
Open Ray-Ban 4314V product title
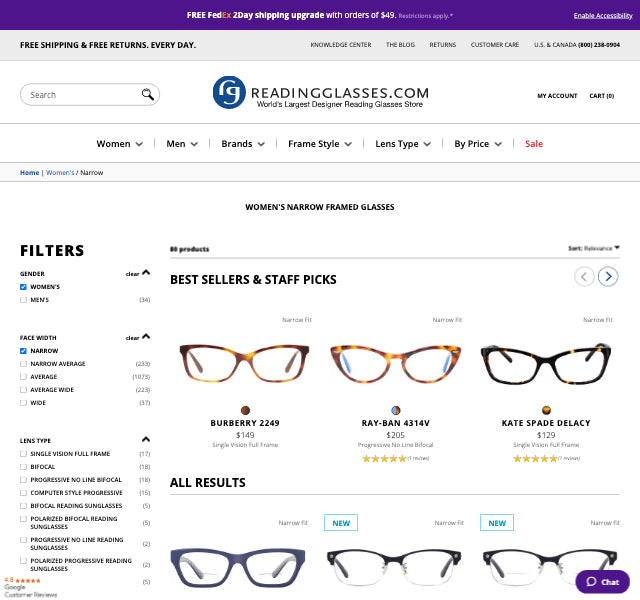(x=396, y=423)
